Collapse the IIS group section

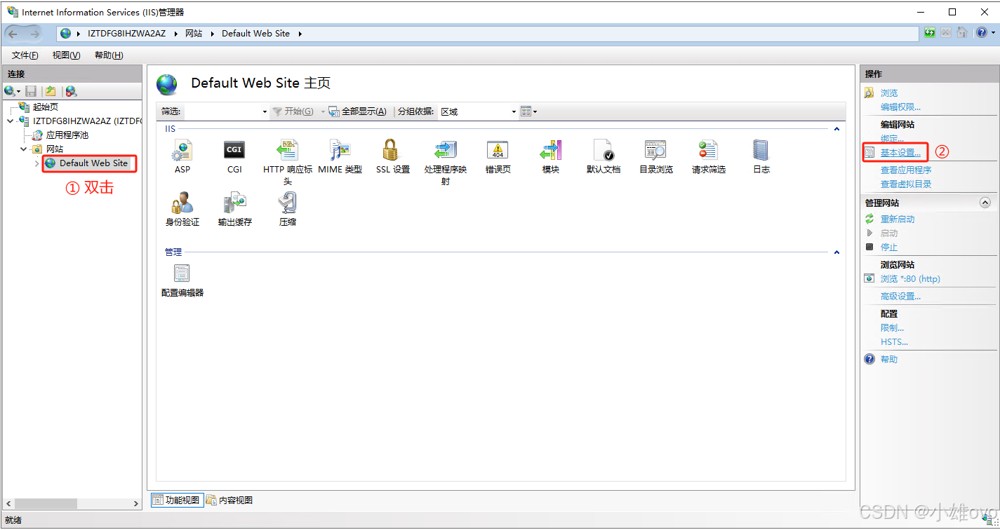pos(836,130)
